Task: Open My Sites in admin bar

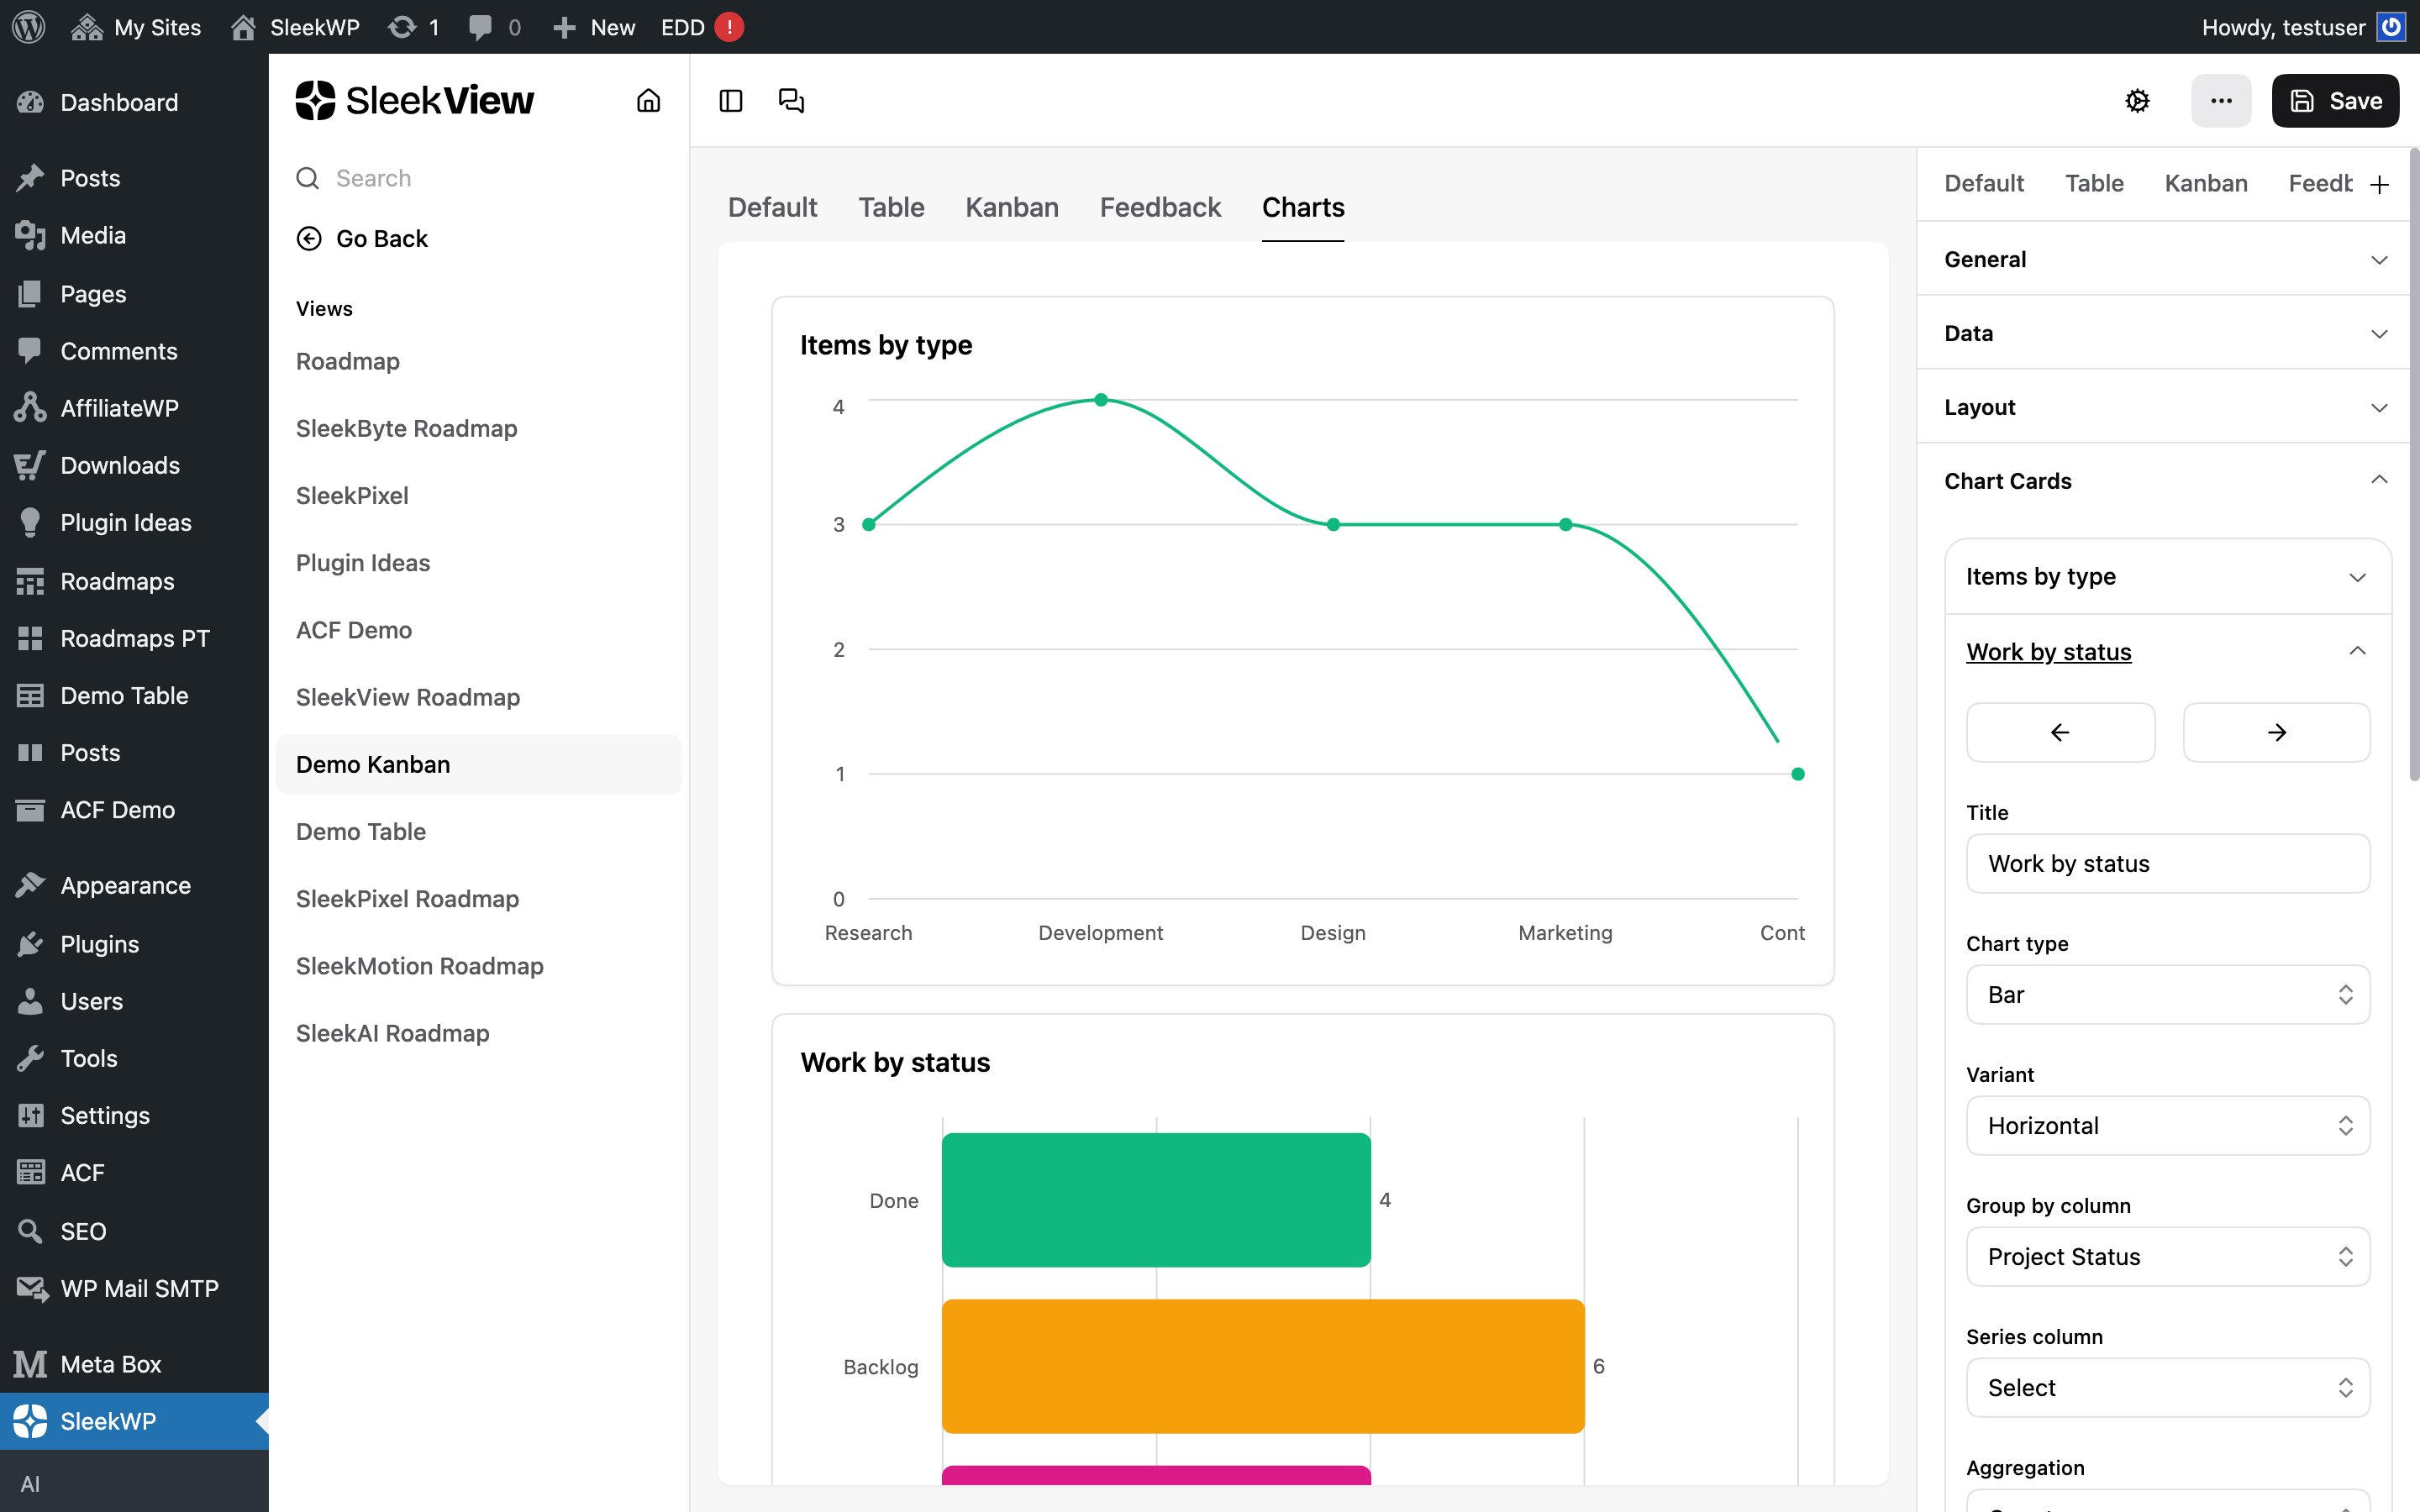Action: [x=137, y=27]
